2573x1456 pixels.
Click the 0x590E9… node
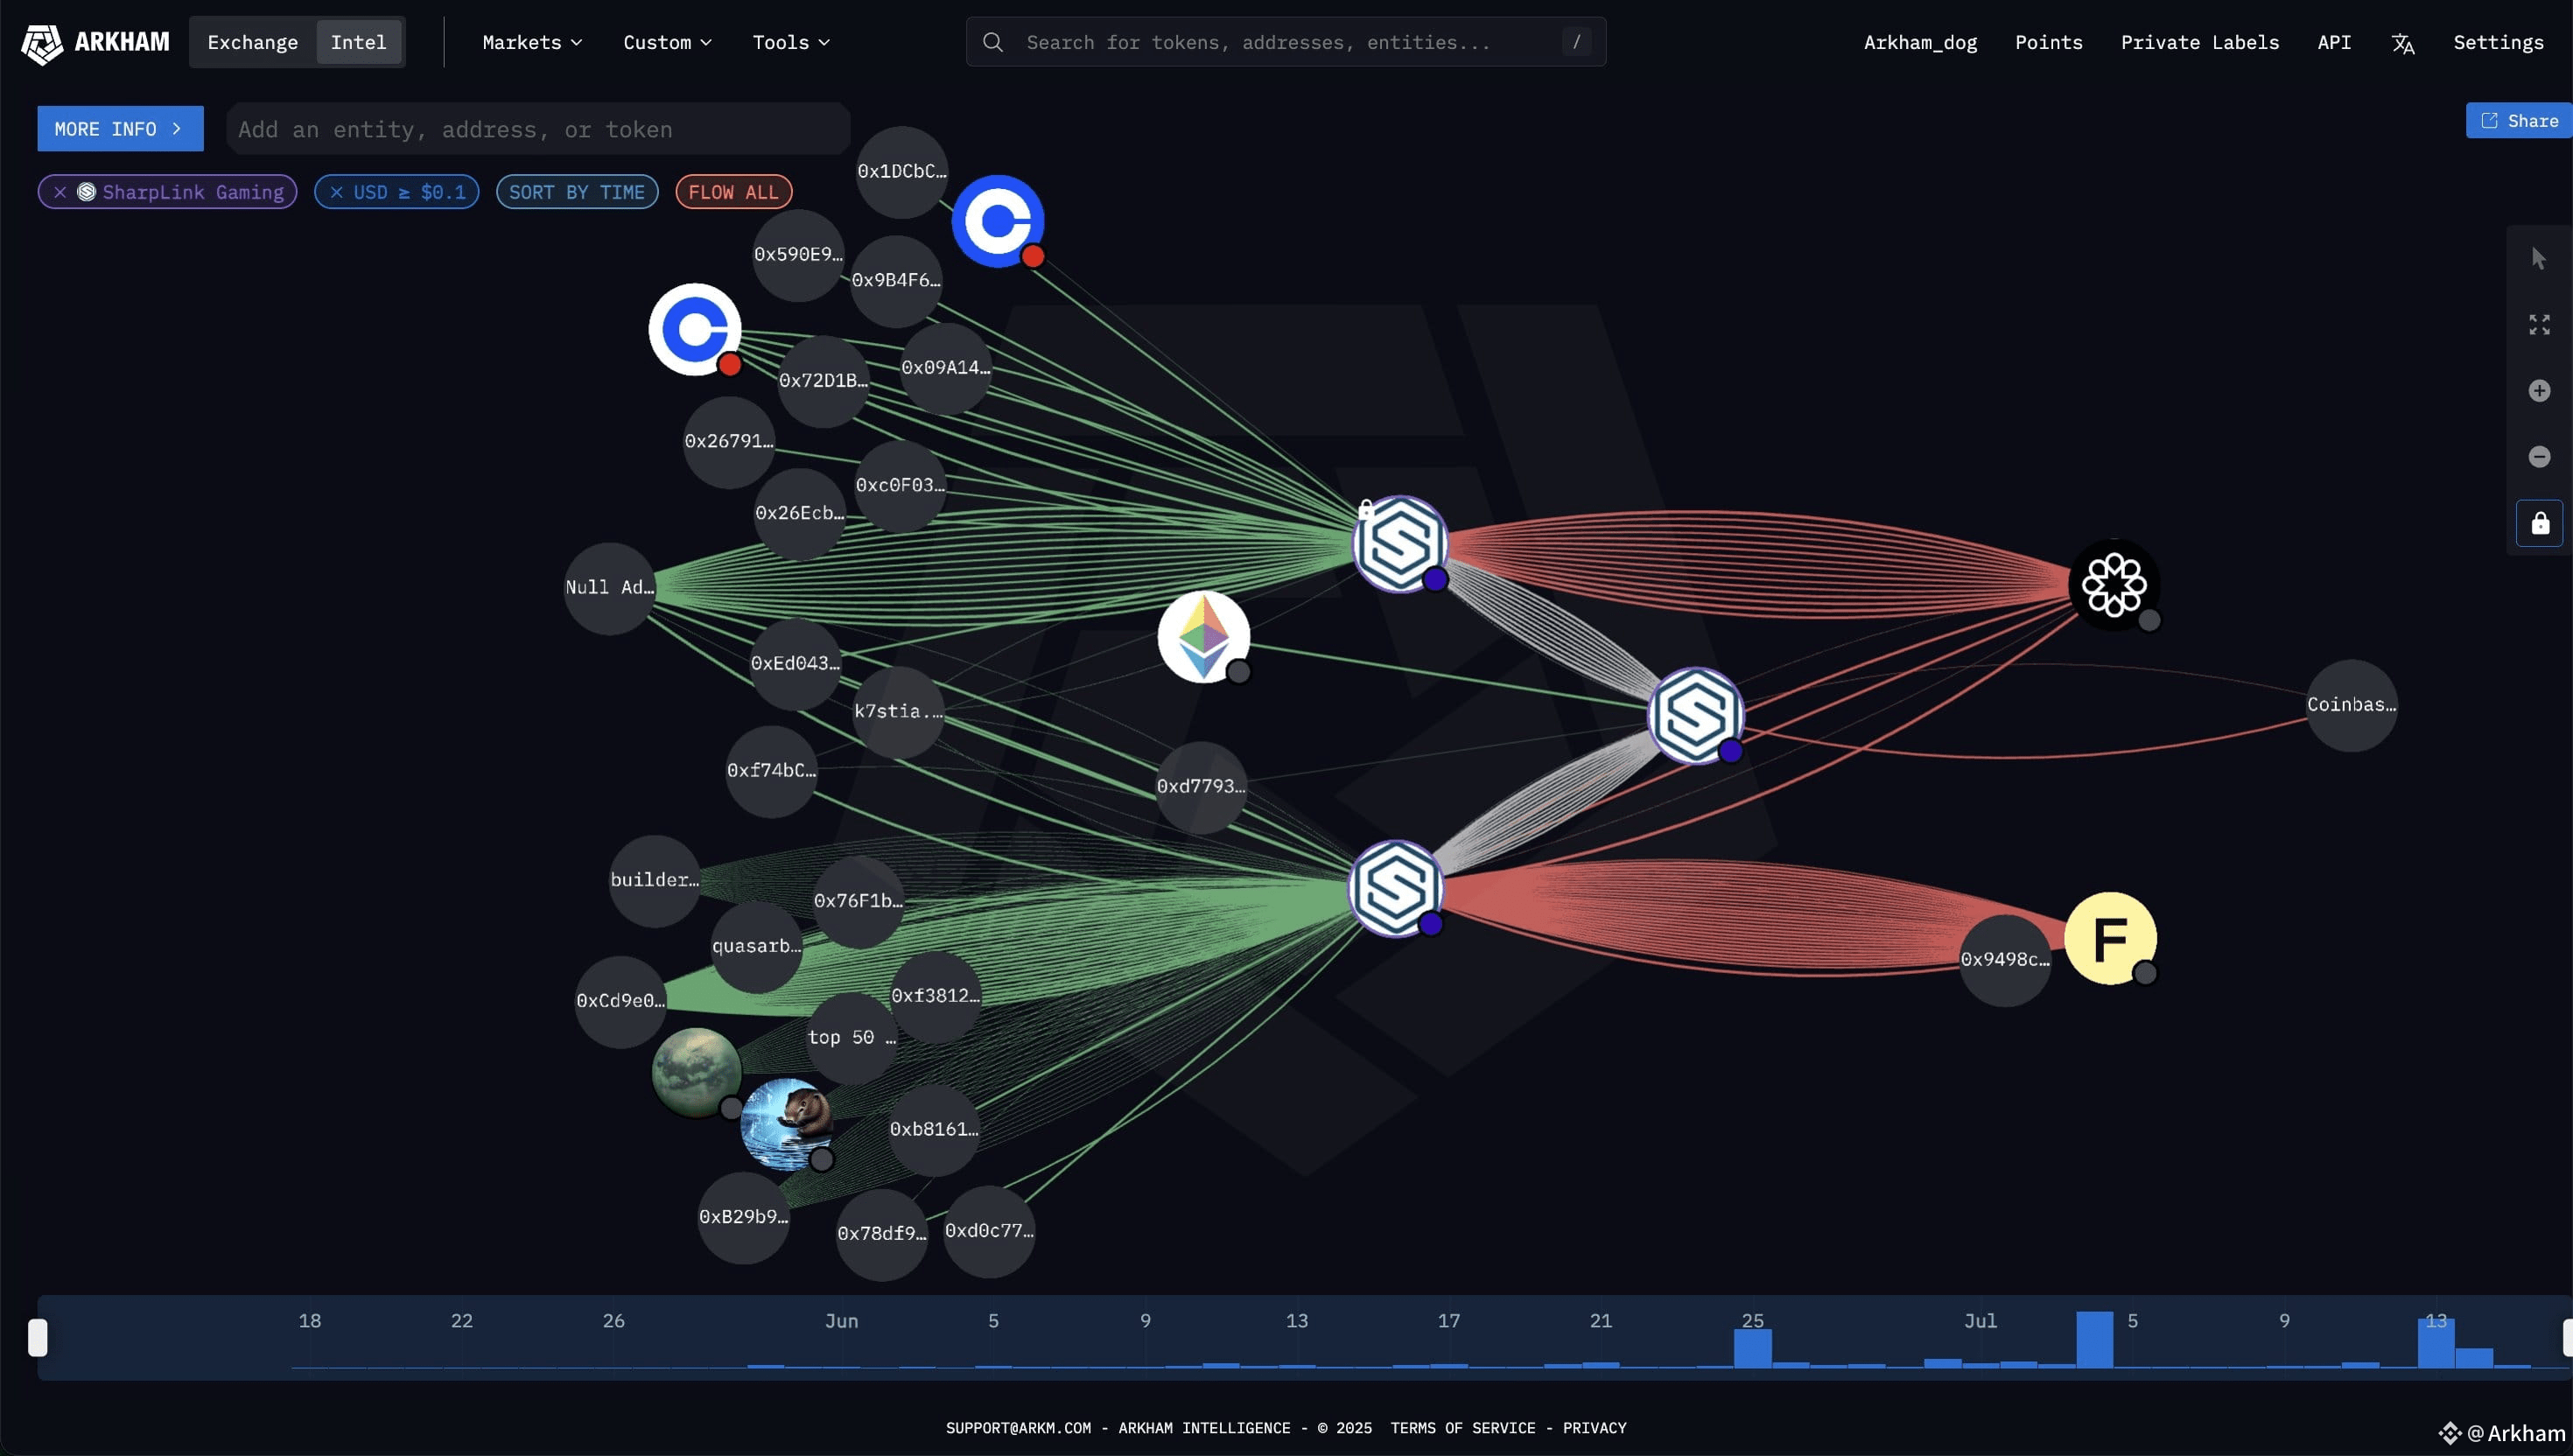click(x=798, y=255)
